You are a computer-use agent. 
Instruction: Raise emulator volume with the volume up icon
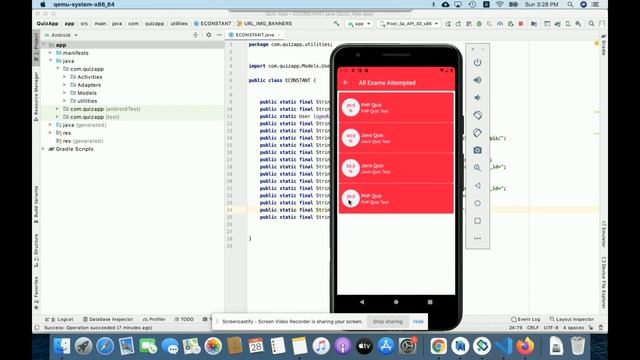point(477,80)
